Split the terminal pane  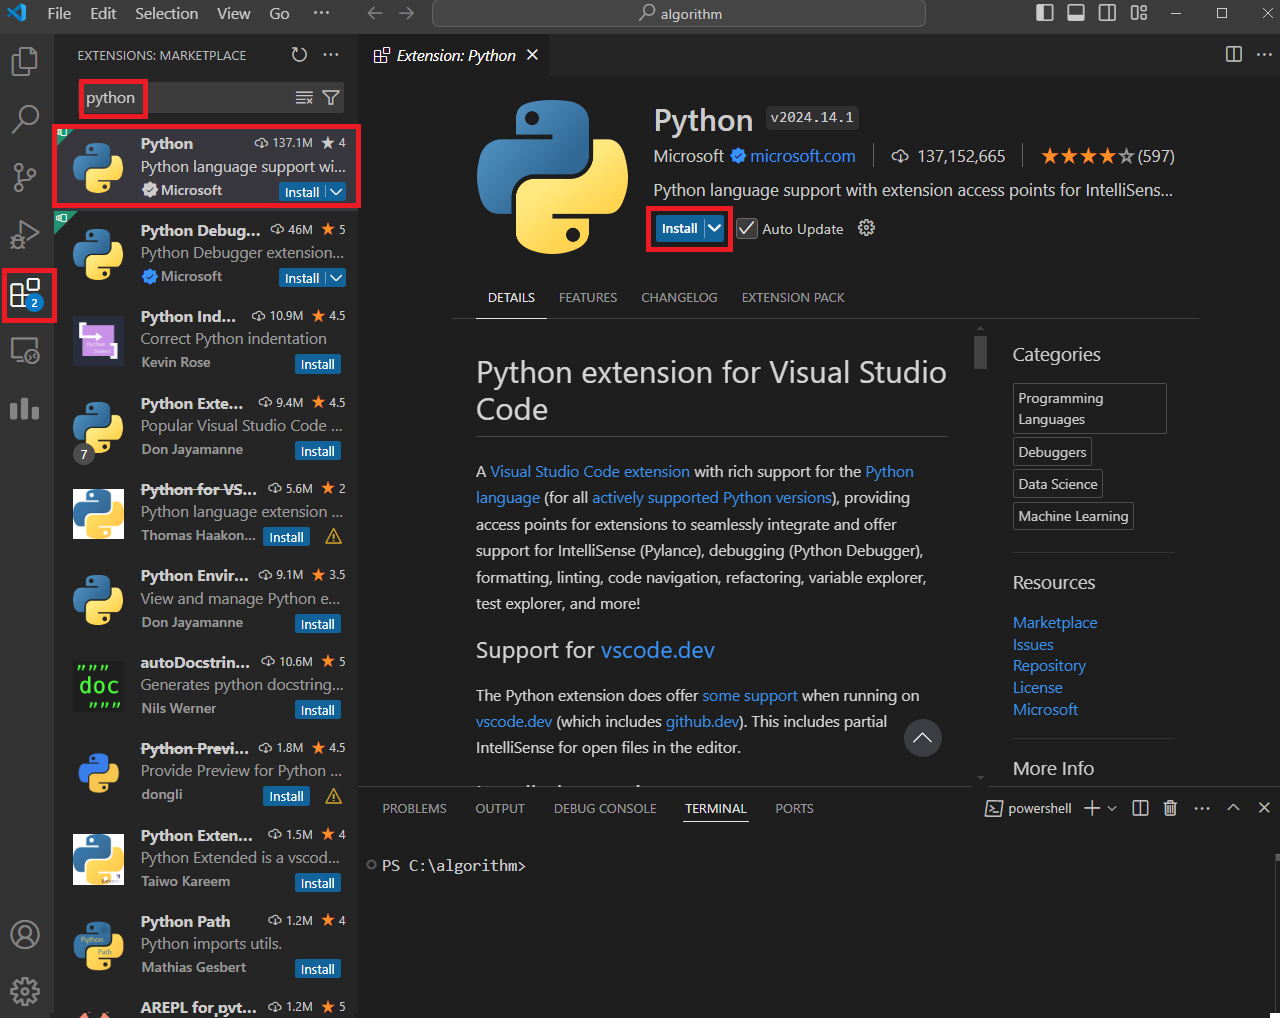pyautogui.click(x=1140, y=808)
